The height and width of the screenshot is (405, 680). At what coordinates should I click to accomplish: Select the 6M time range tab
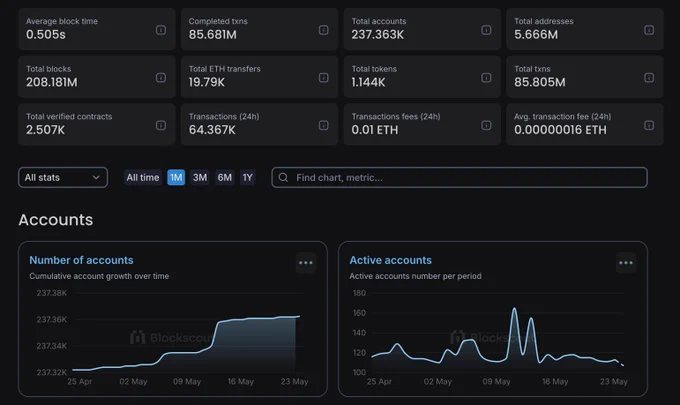pyautogui.click(x=225, y=177)
